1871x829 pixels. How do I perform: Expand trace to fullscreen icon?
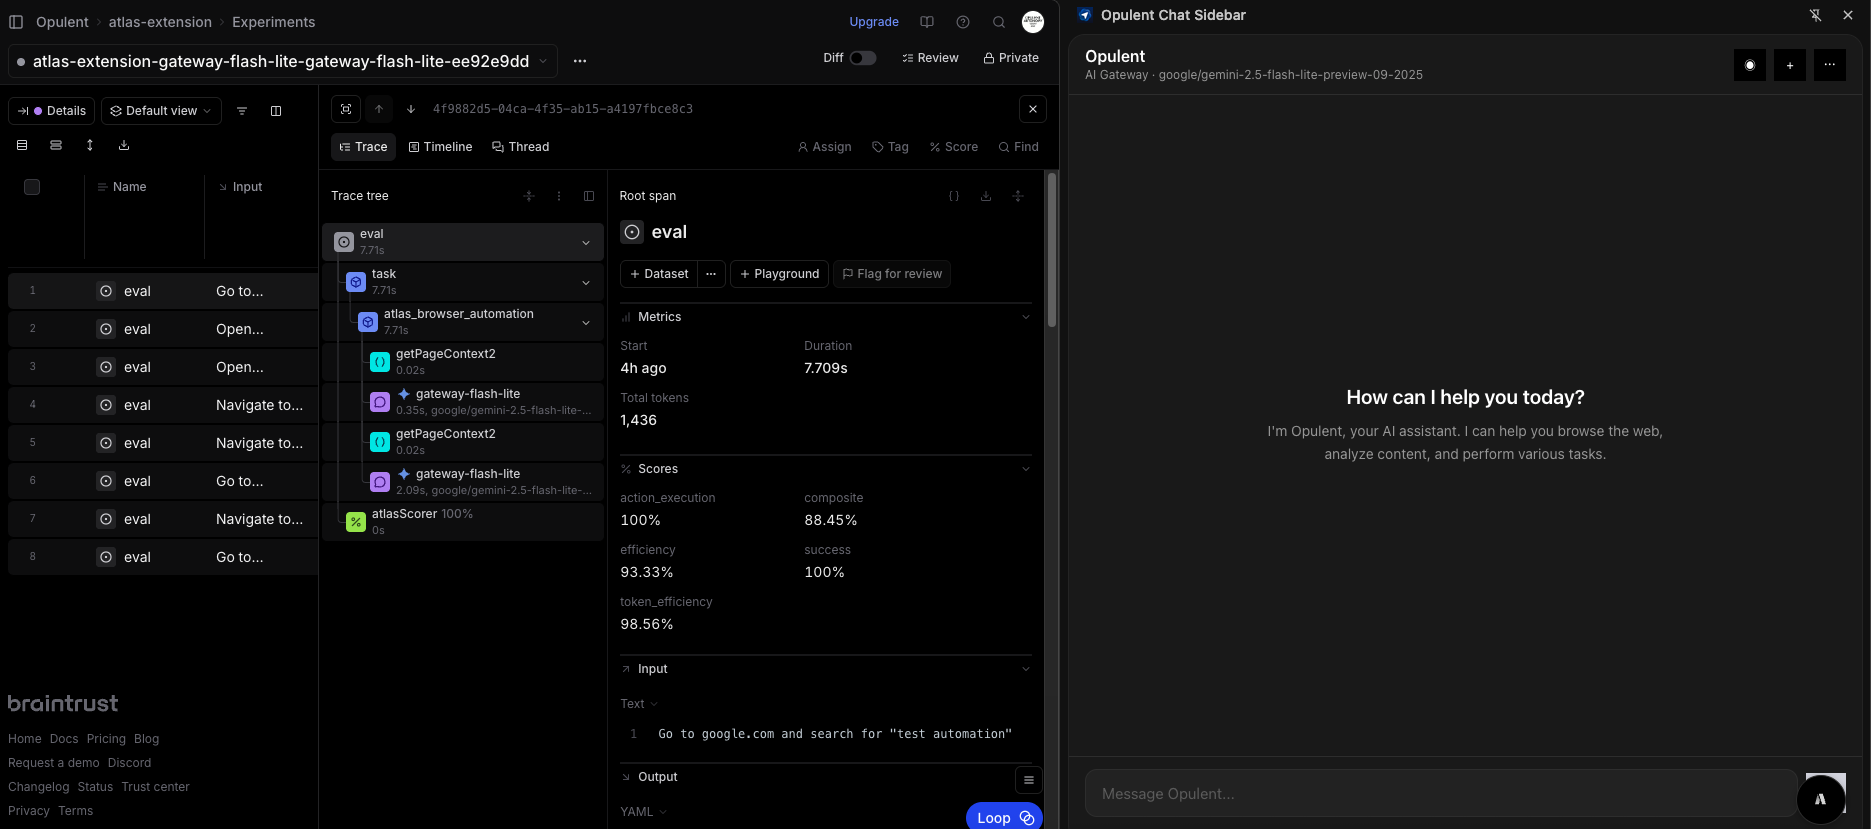346,109
